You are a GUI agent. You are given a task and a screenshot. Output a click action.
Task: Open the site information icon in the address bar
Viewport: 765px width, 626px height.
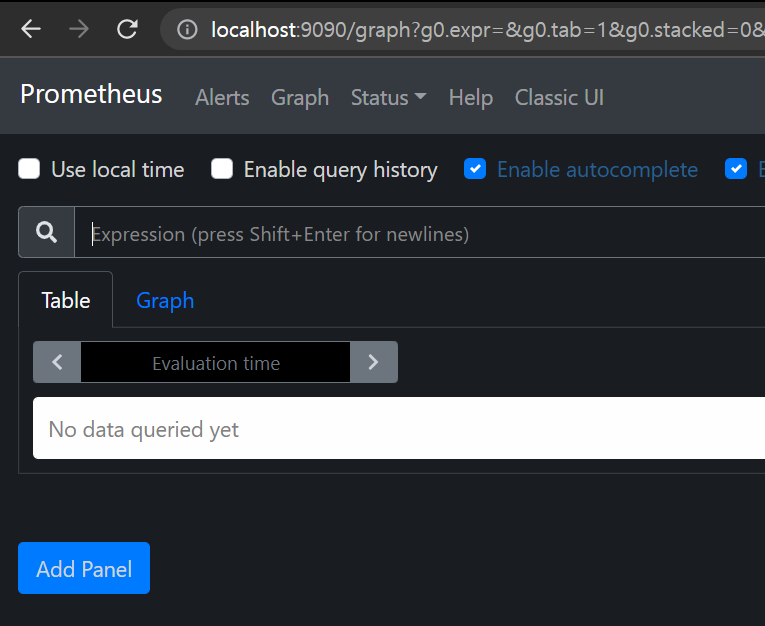pyautogui.click(x=187, y=30)
